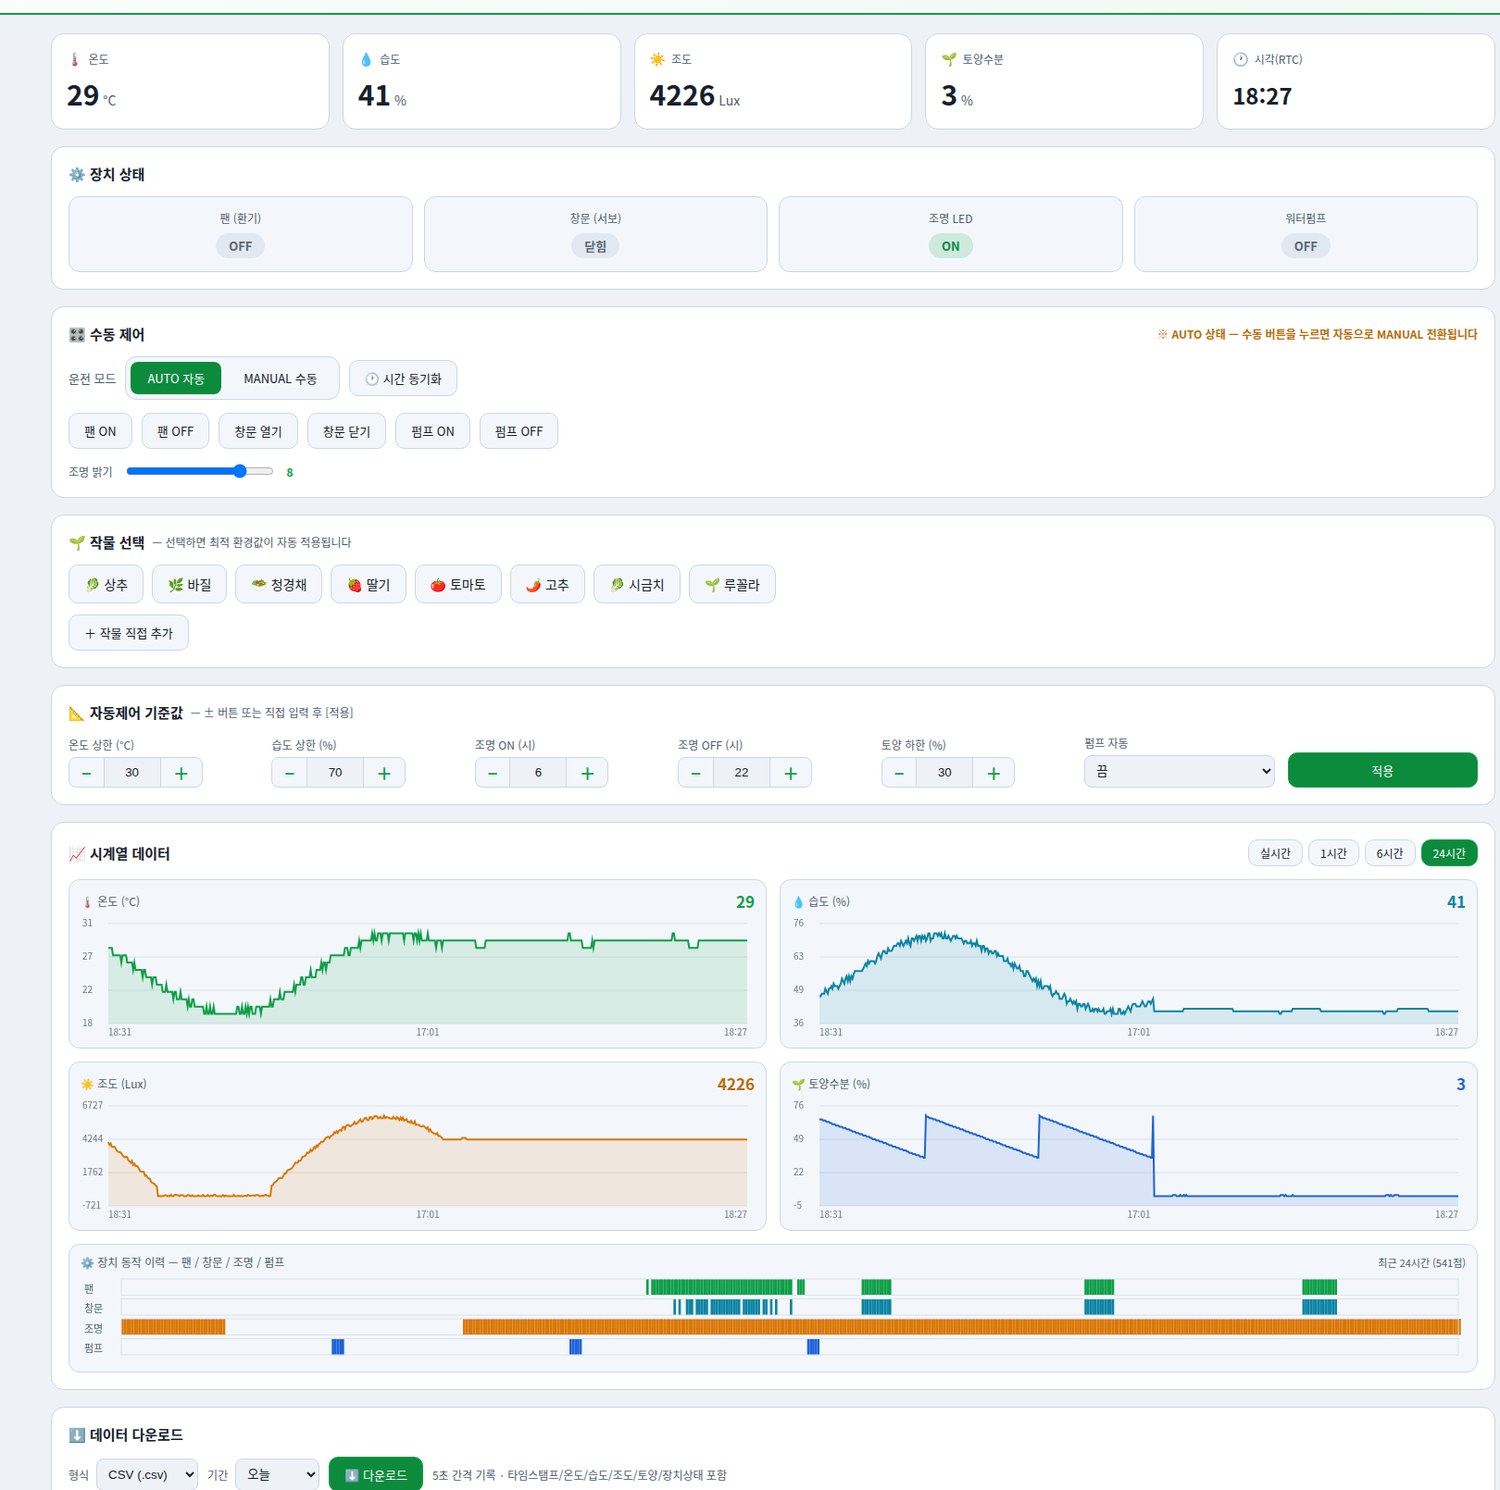Screen dimensions: 1500x1490
Task: Select the 시금치 spinach crop
Action: (x=637, y=584)
